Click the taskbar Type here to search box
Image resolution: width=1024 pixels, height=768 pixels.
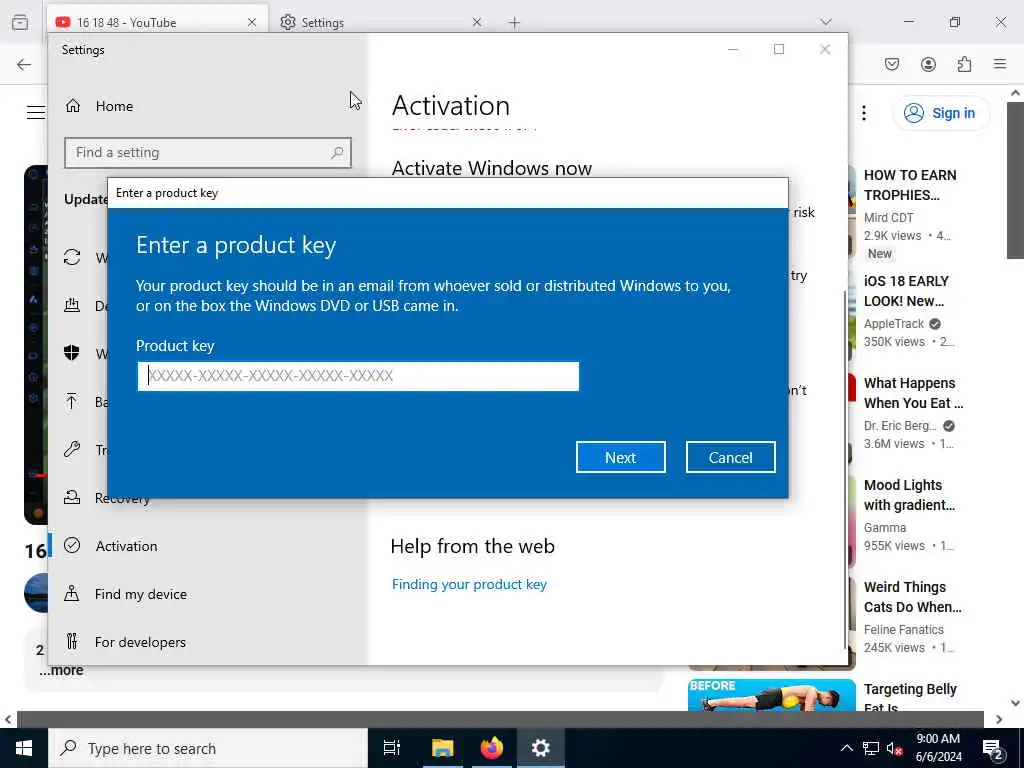(208, 748)
